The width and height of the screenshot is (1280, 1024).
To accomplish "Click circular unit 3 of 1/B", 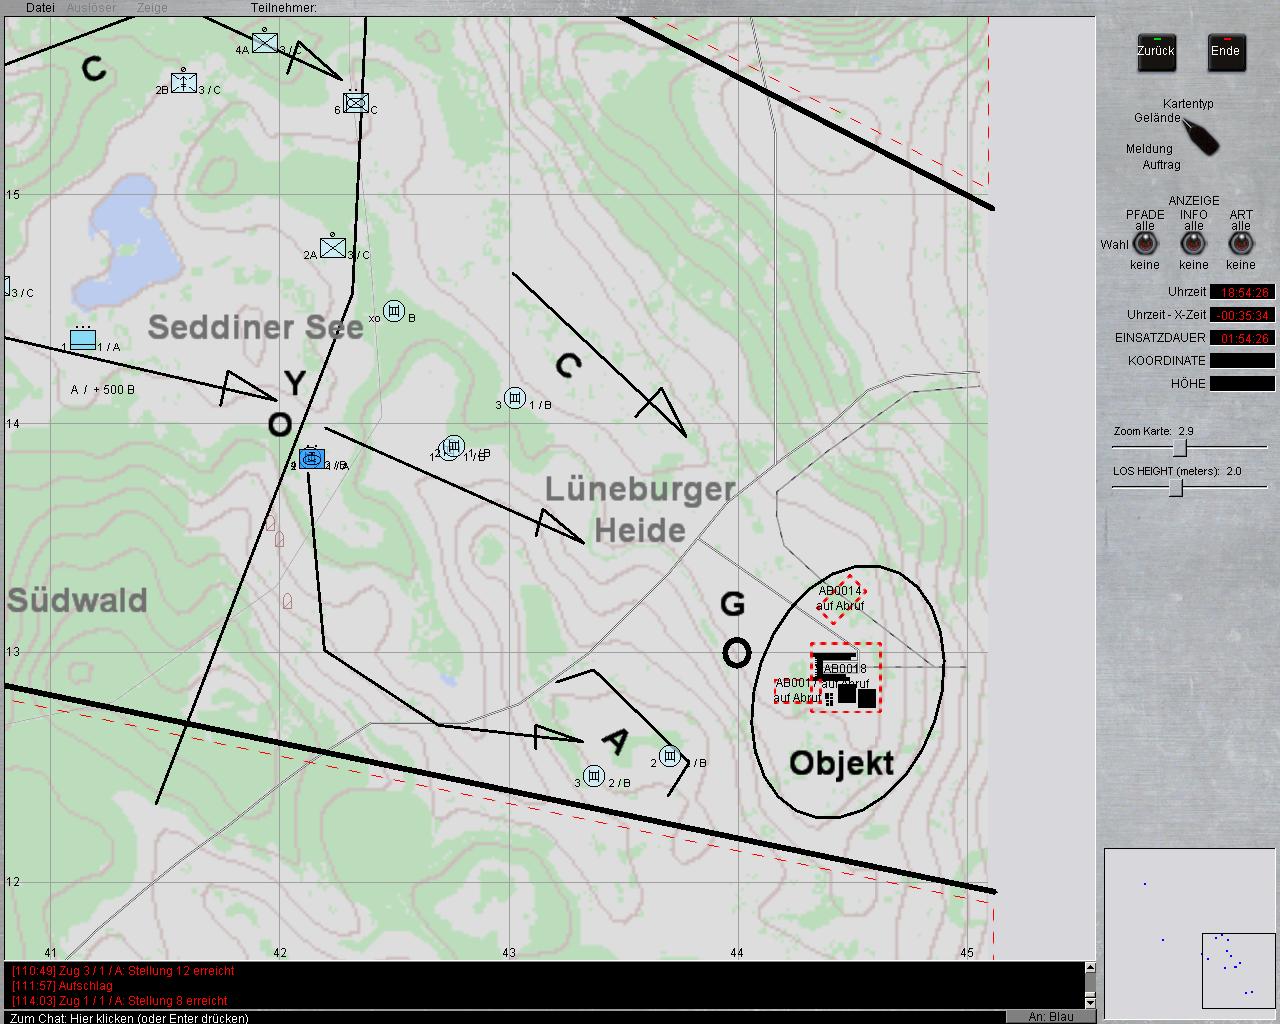I will pyautogui.click(x=515, y=398).
